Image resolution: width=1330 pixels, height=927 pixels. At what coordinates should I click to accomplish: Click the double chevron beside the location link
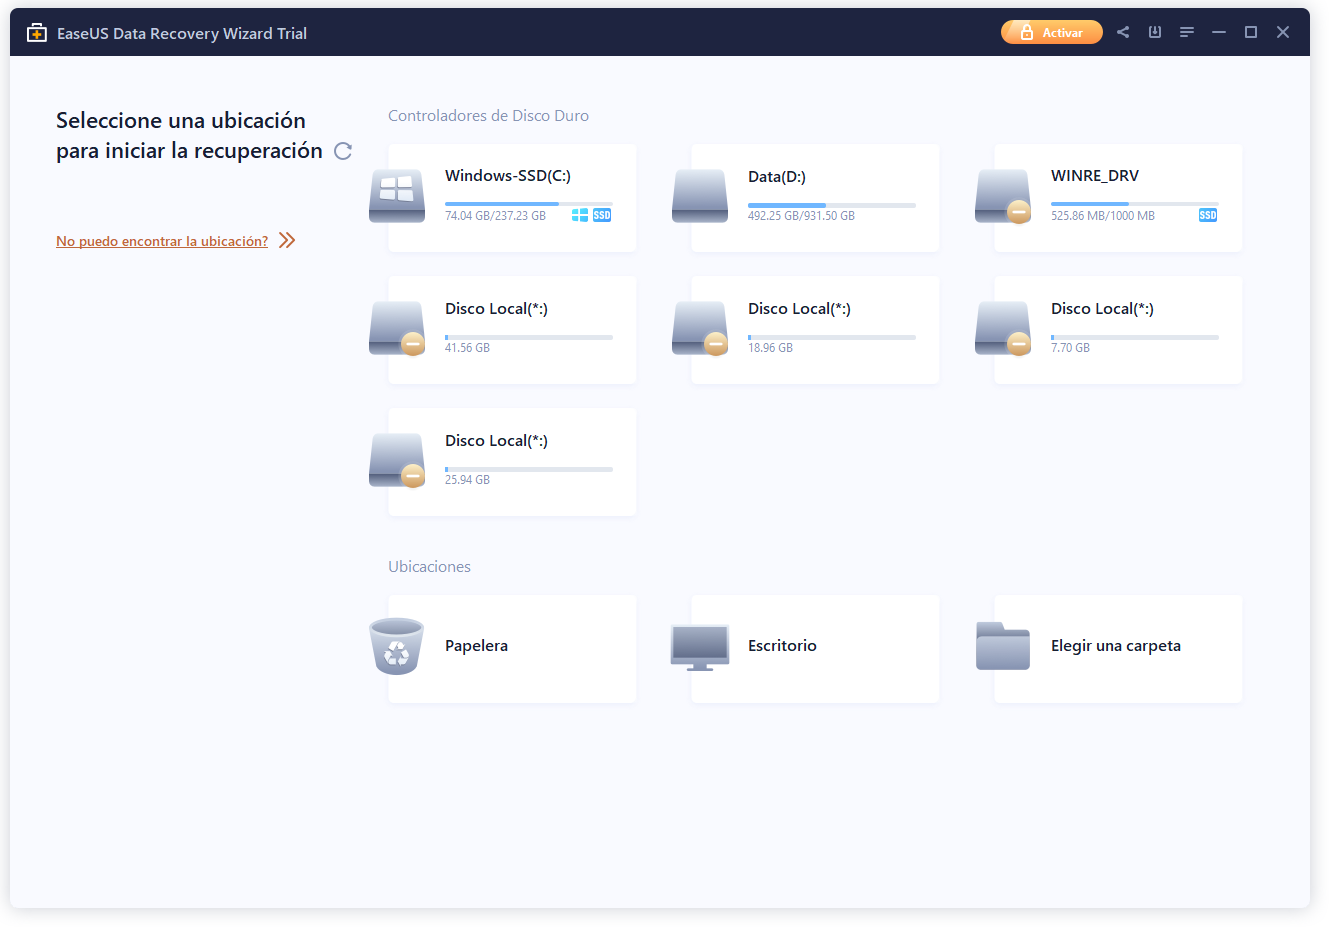point(287,240)
